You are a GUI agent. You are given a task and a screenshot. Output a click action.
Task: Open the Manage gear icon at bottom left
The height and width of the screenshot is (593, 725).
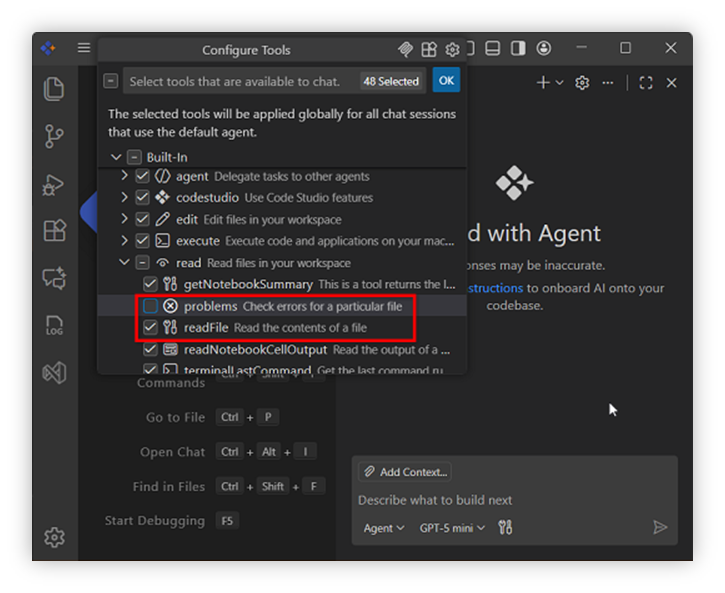point(54,537)
